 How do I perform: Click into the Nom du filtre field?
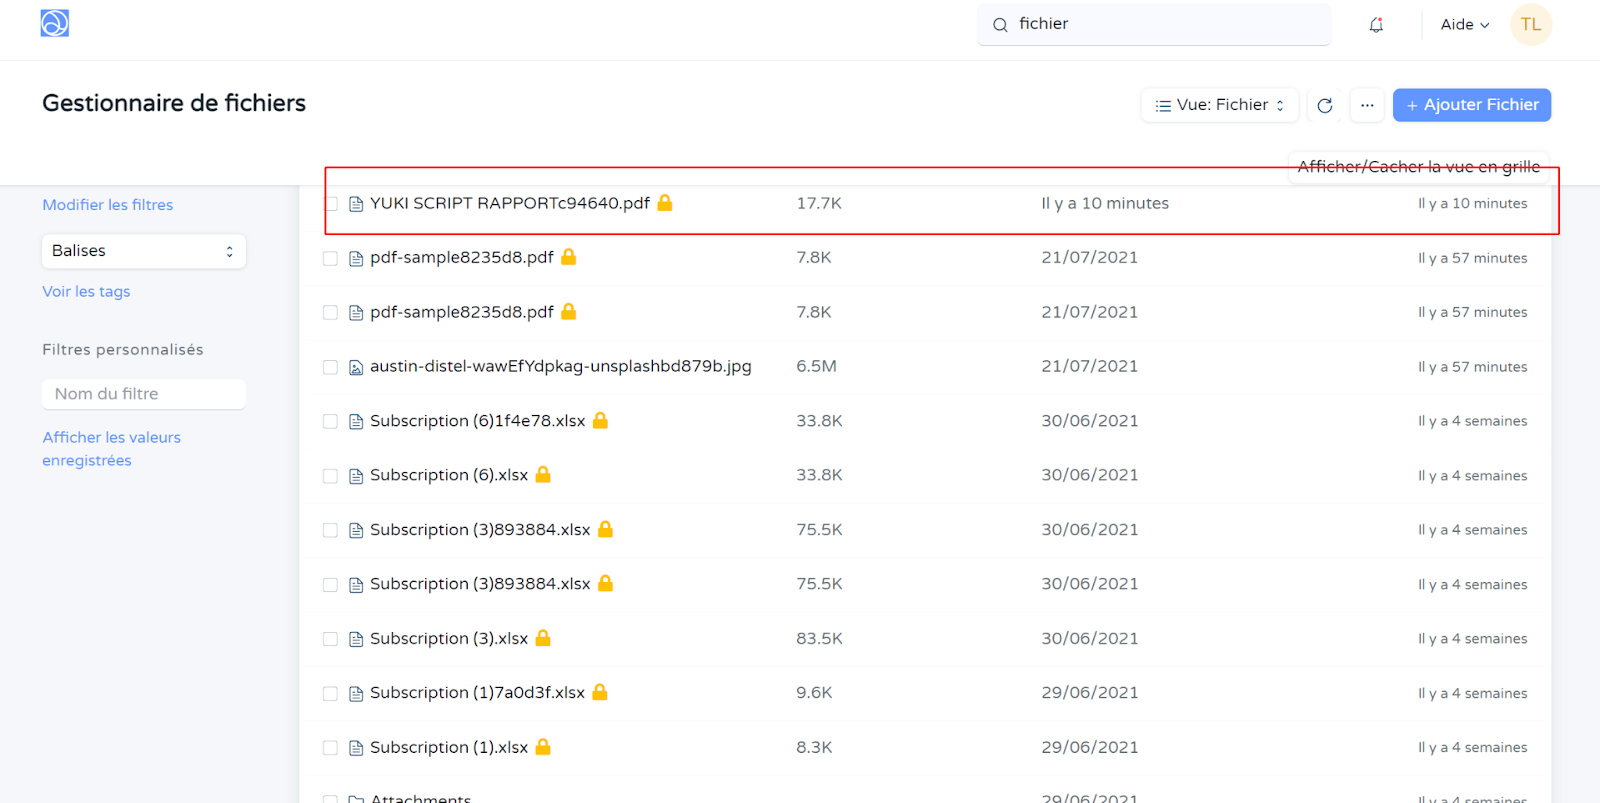pyautogui.click(x=143, y=394)
